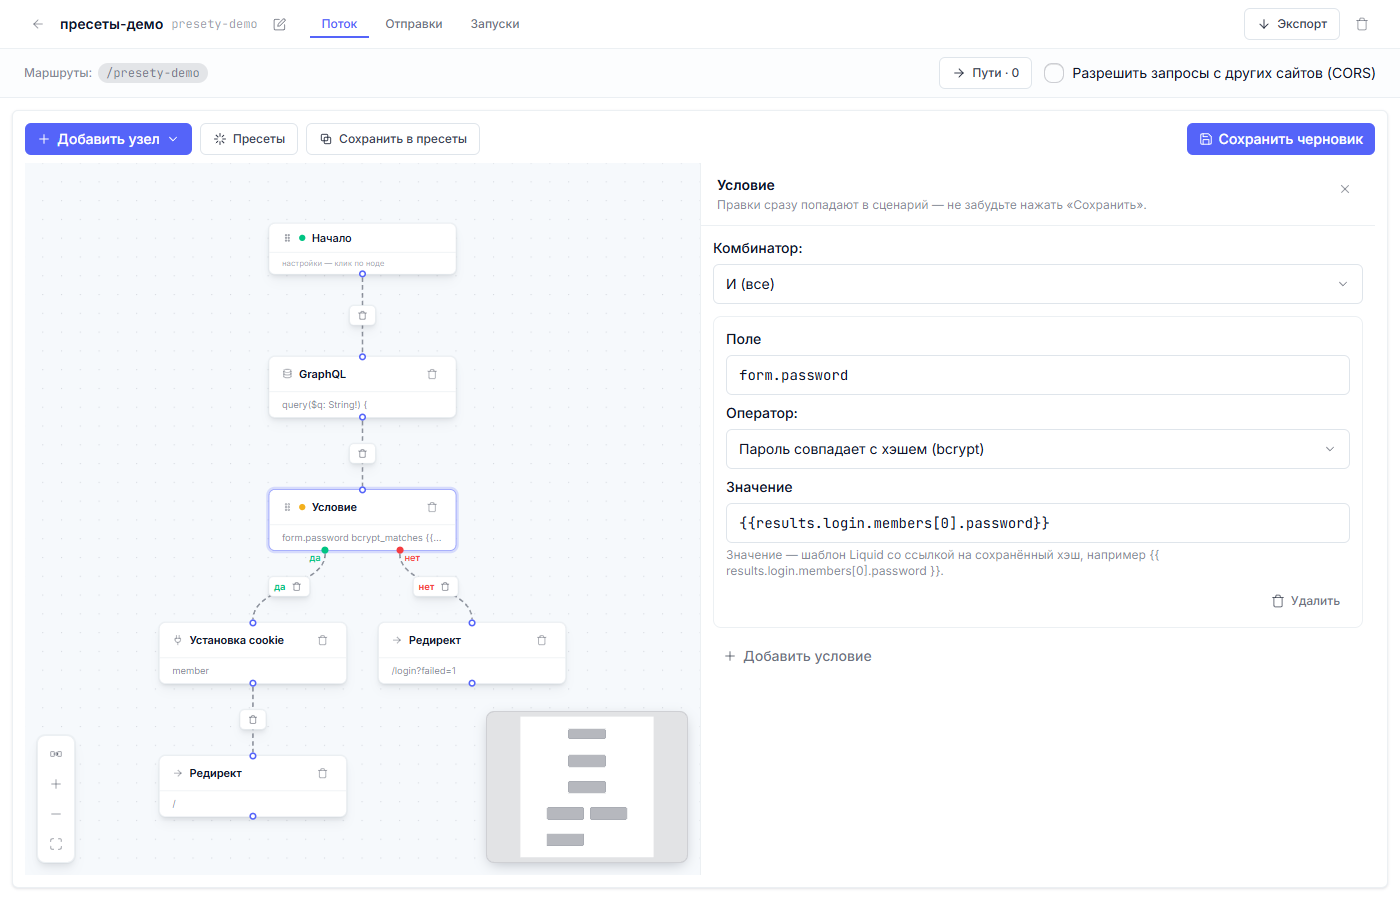Click the fit view canvas control icon
1400x900 pixels.
(x=56, y=844)
